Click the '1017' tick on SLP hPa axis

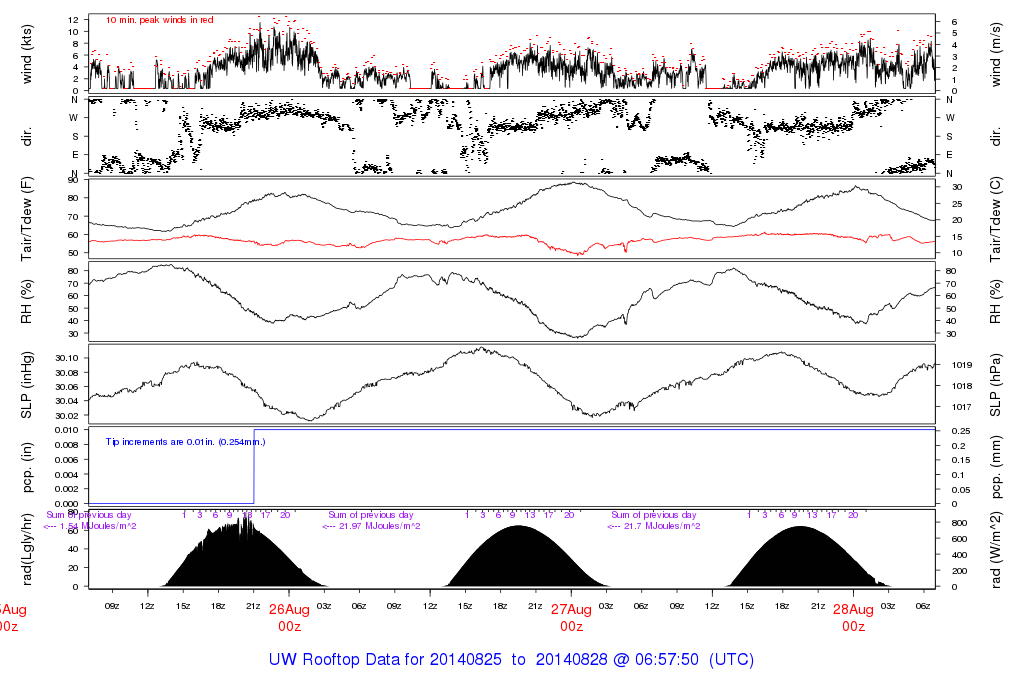click(962, 407)
